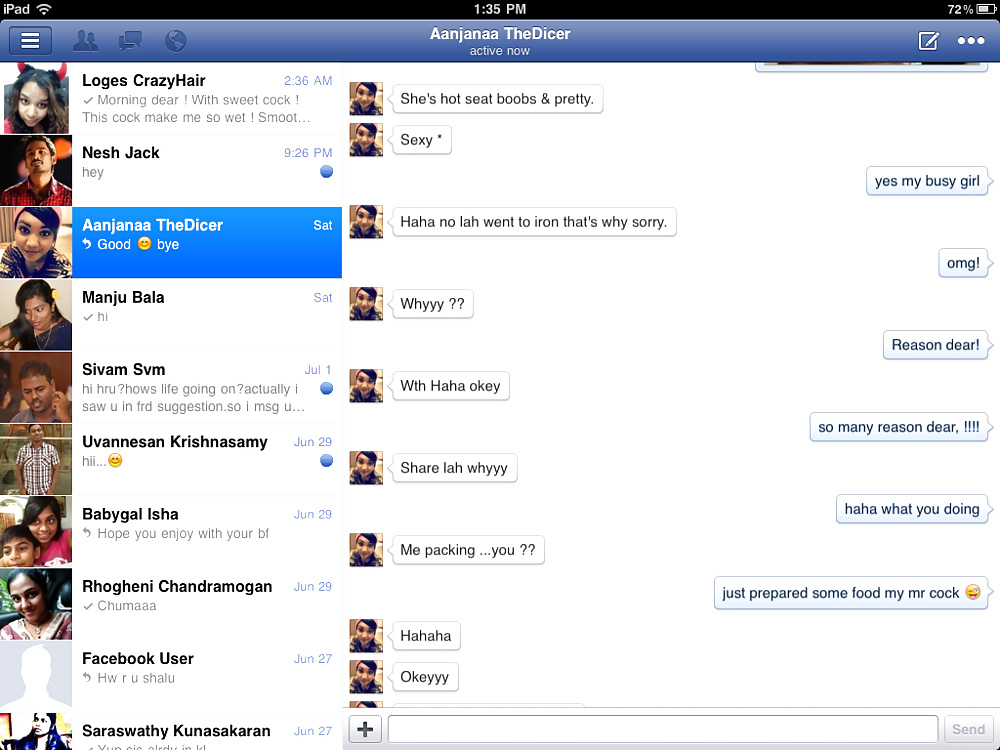
Task: Tap the compose new message icon
Action: (929, 41)
